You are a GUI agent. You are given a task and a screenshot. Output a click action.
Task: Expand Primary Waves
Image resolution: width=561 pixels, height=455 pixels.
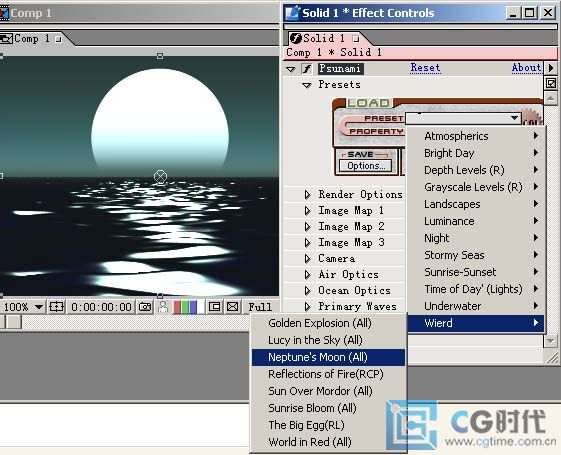307,307
